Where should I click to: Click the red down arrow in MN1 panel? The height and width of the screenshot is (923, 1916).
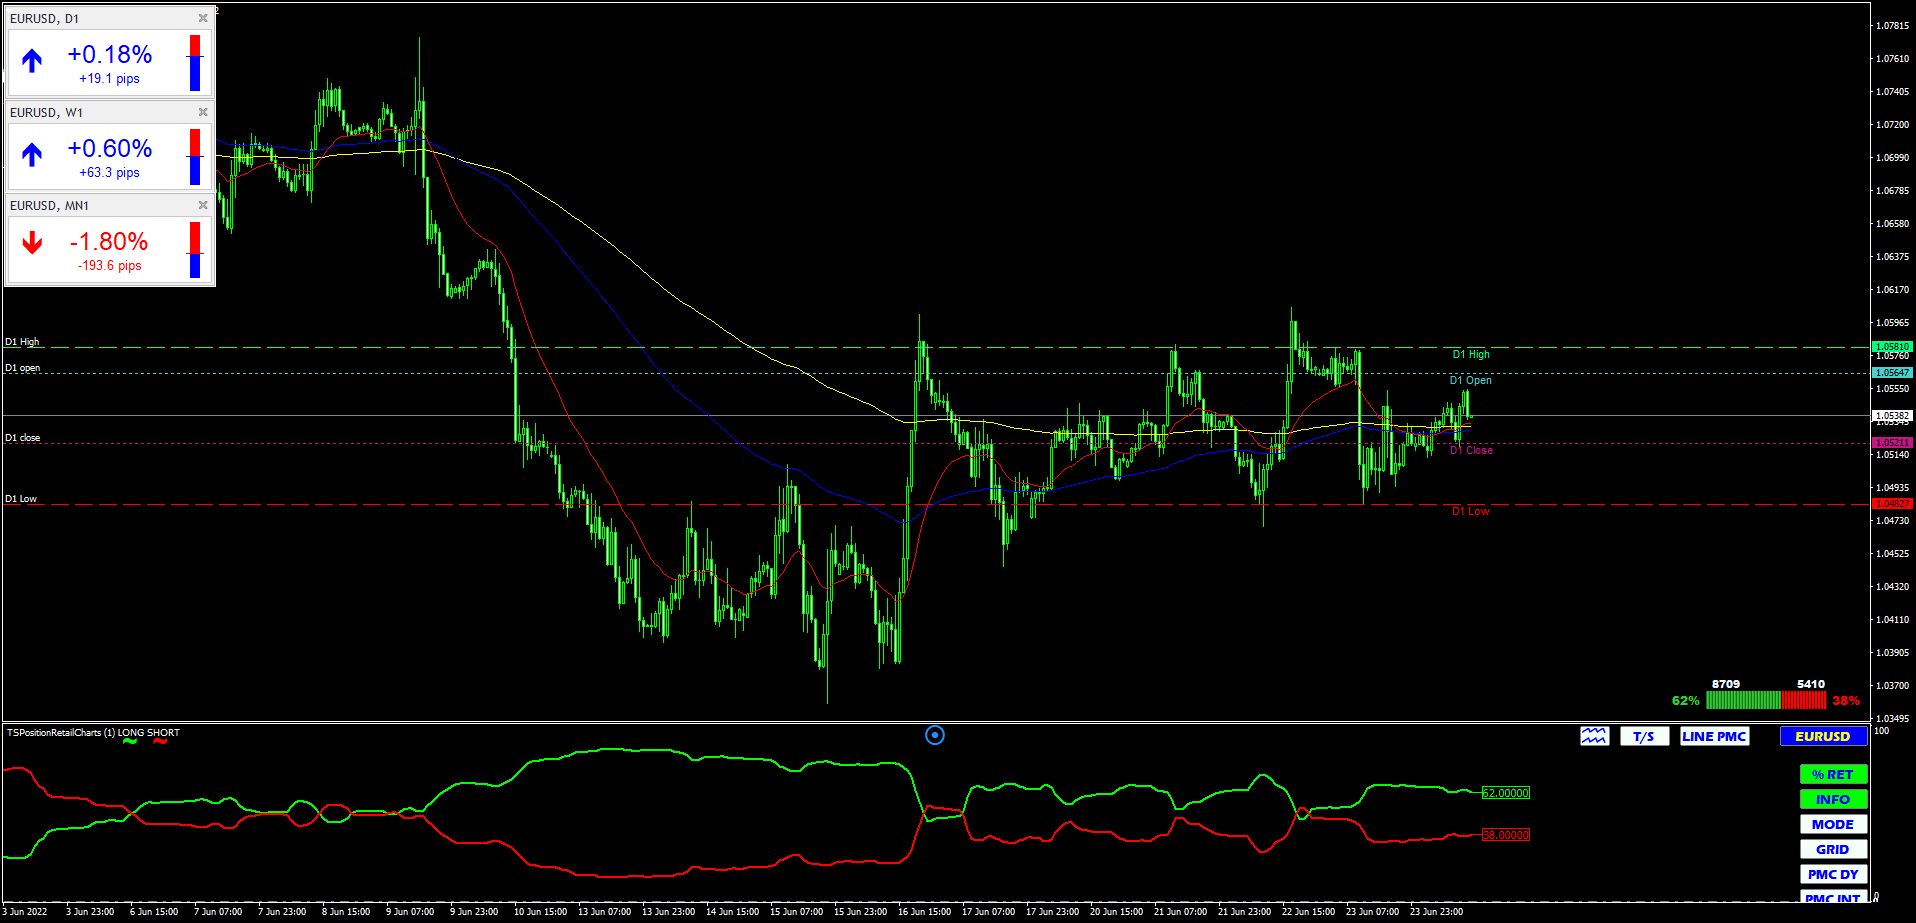click(32, 243)
